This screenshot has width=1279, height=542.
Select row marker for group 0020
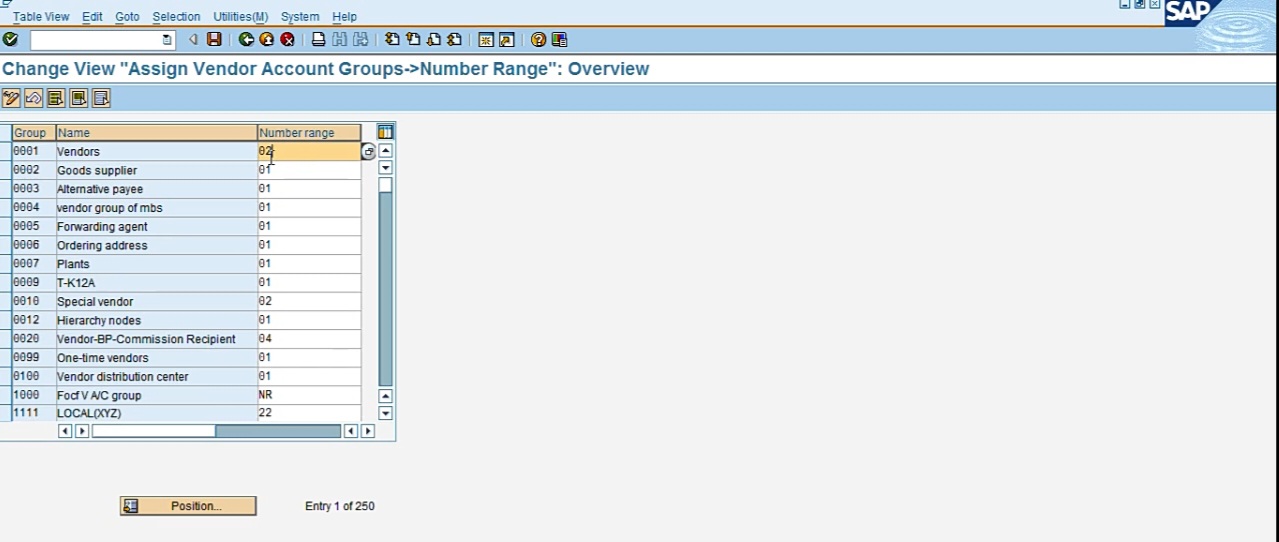pyautogui.click(x=5, y=339)
